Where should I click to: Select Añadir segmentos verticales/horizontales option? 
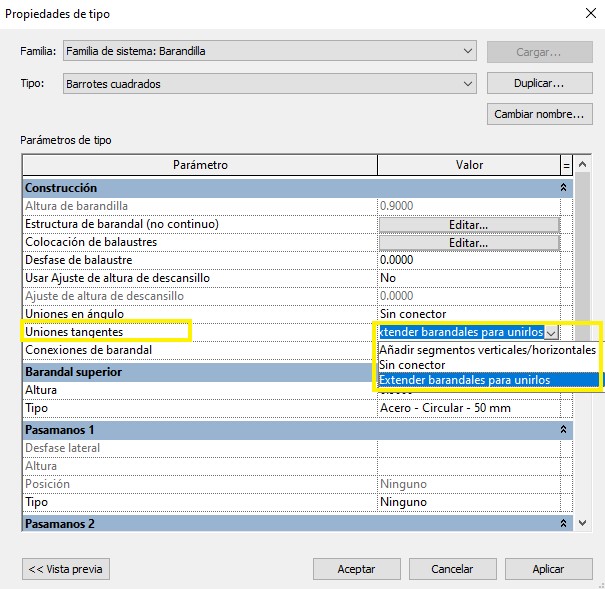[487, 350]
